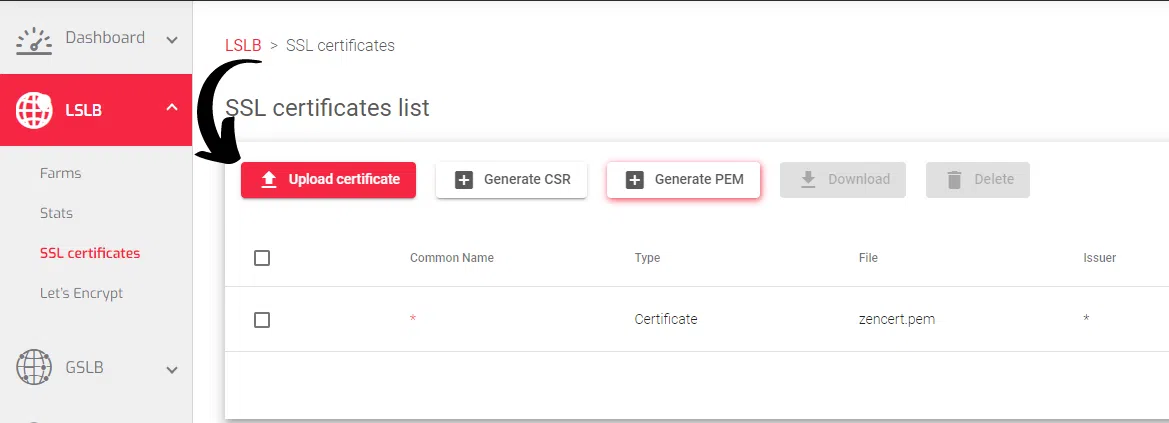The image size is (1169, 423).
Task: Click the Dashboard gauge icon
Action: tap(34, 40)
